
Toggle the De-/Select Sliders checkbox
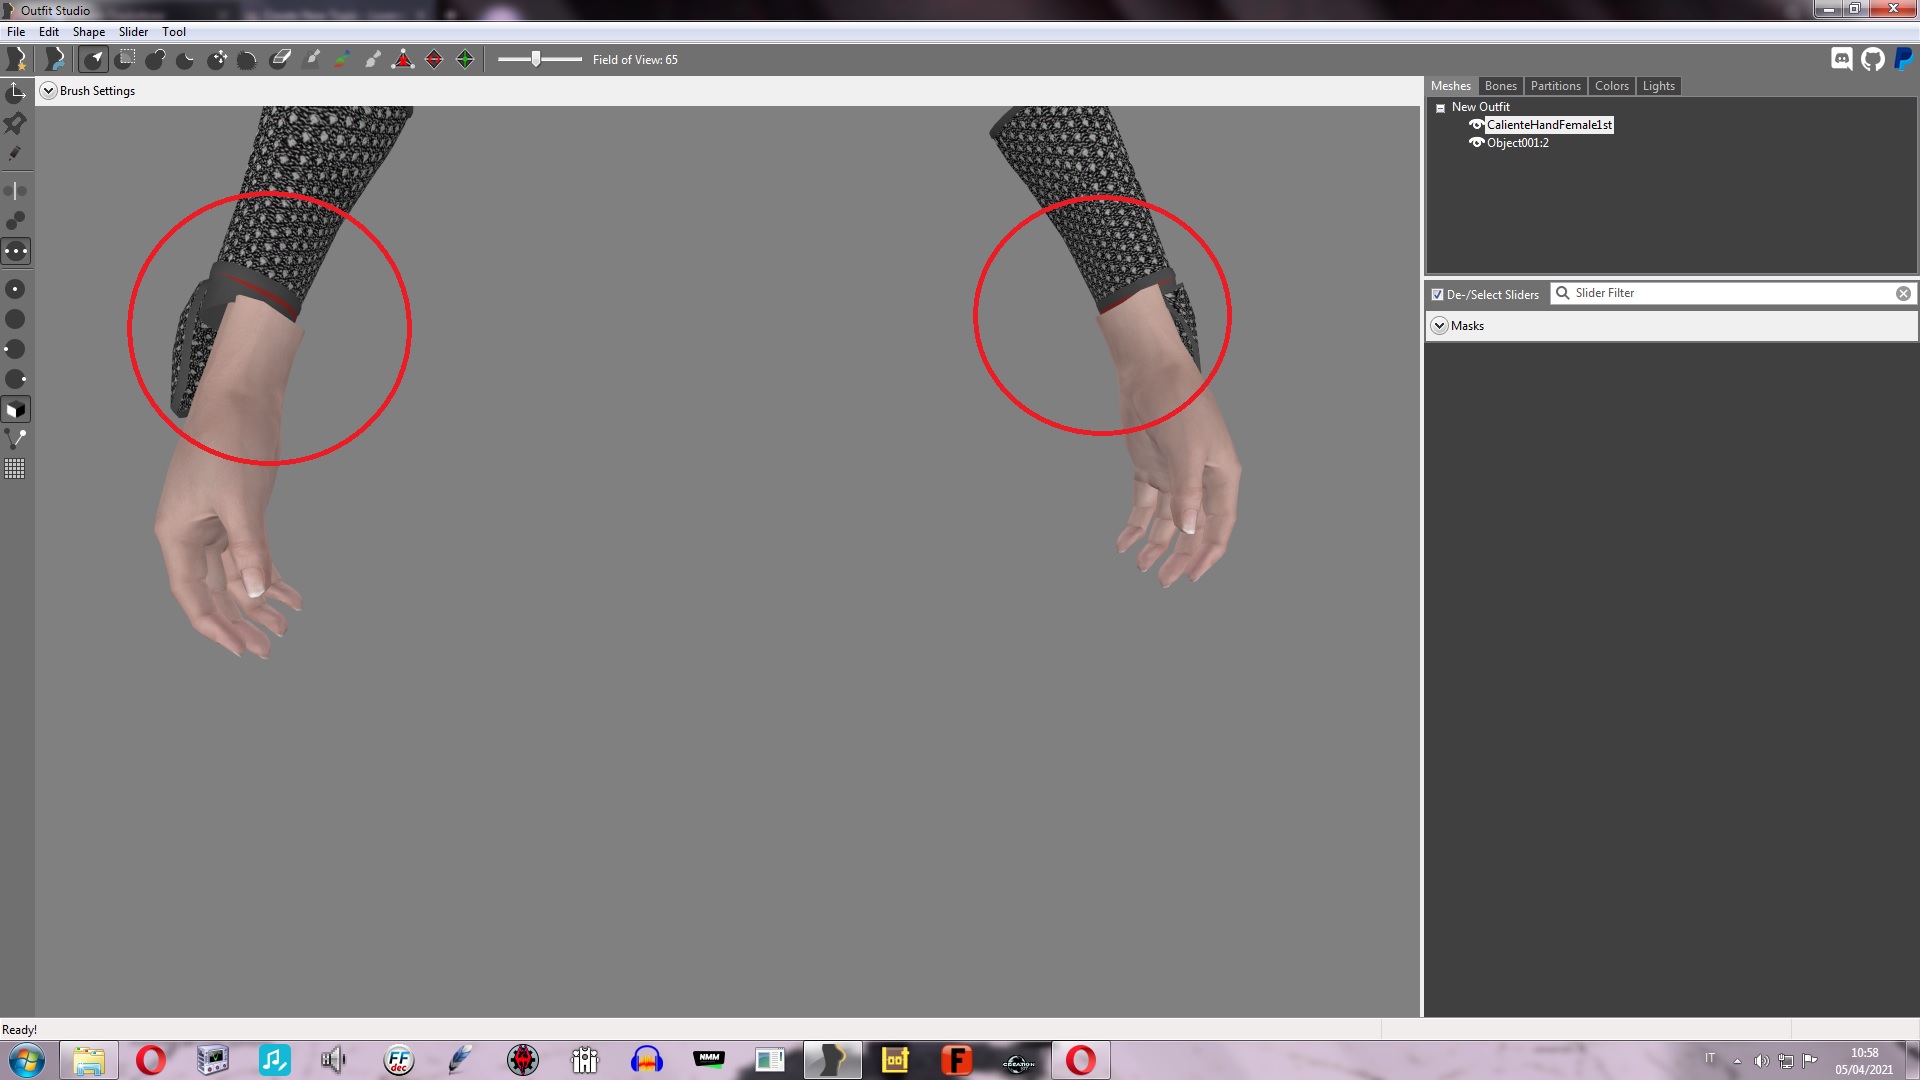1437,295
